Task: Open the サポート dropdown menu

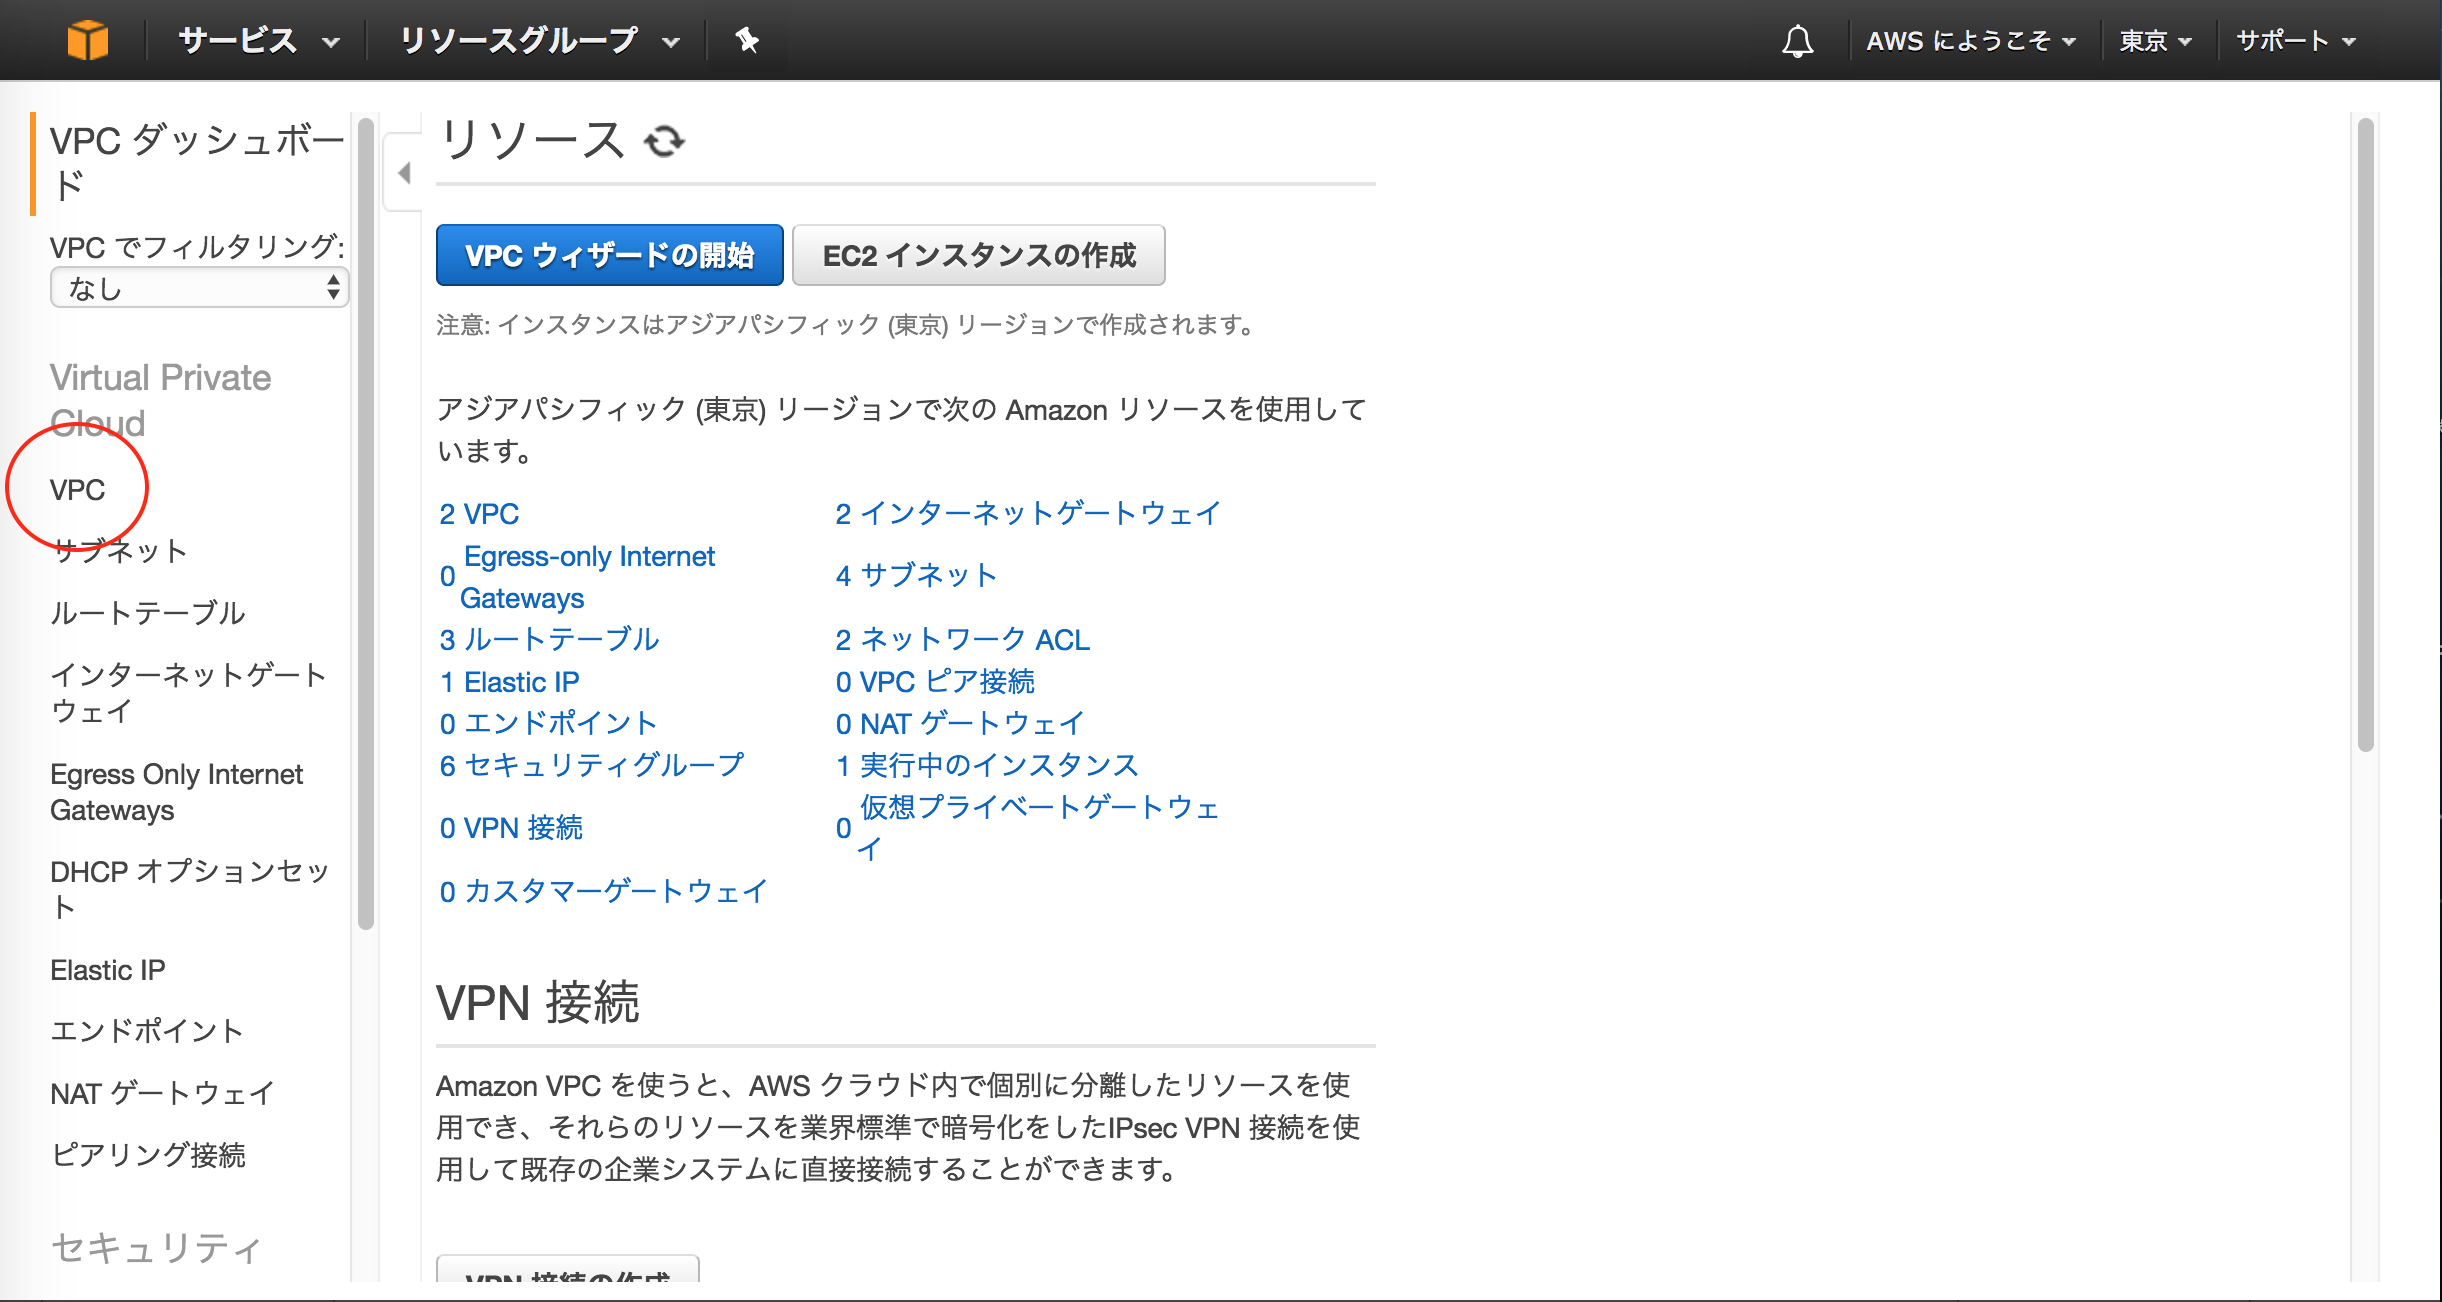Action: point(2296,41)
